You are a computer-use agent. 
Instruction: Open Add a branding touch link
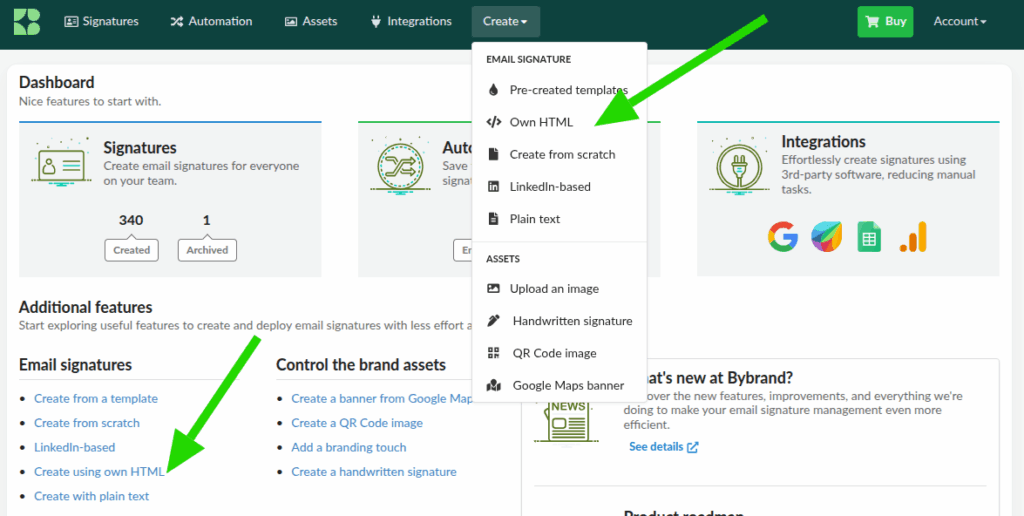(x=349, y=447)
